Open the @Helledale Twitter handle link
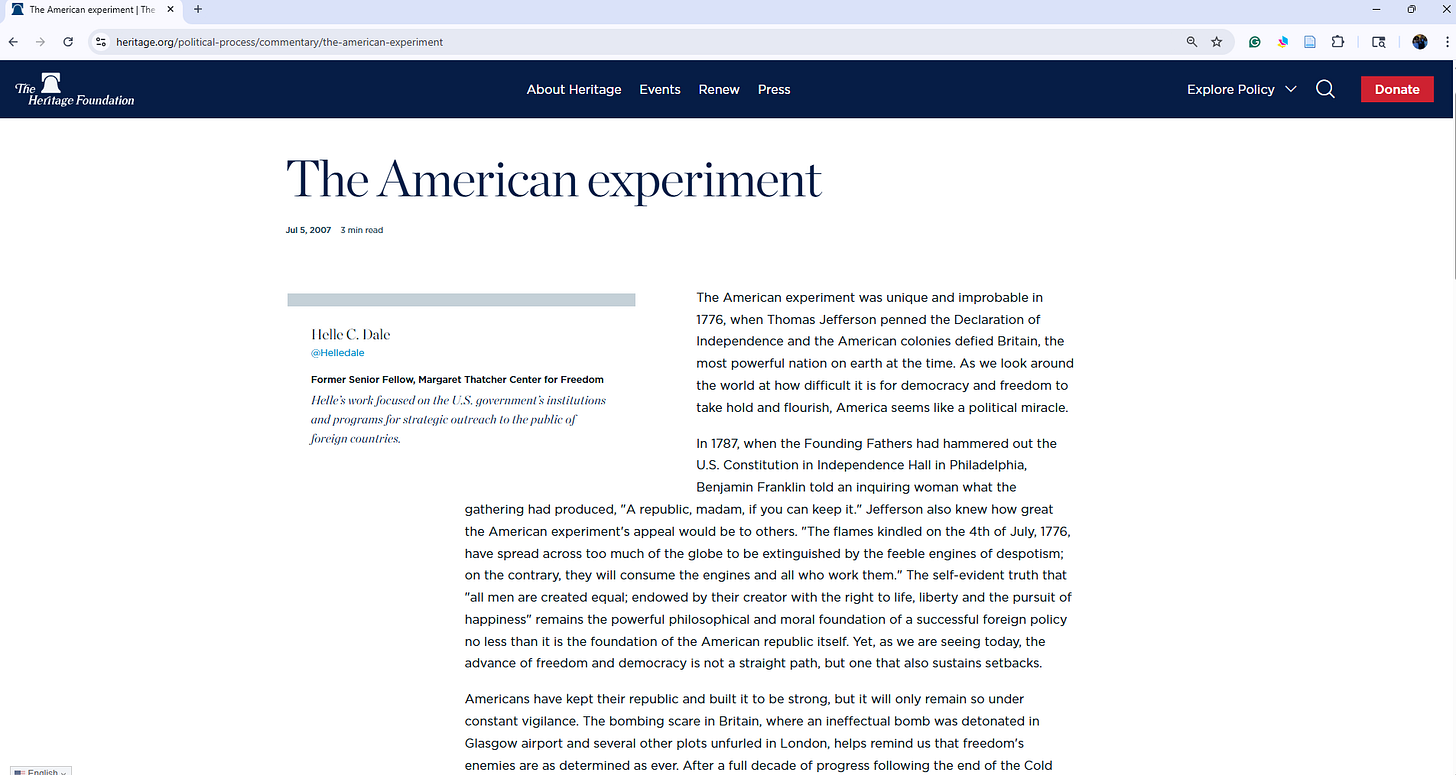 coord(338,353)
